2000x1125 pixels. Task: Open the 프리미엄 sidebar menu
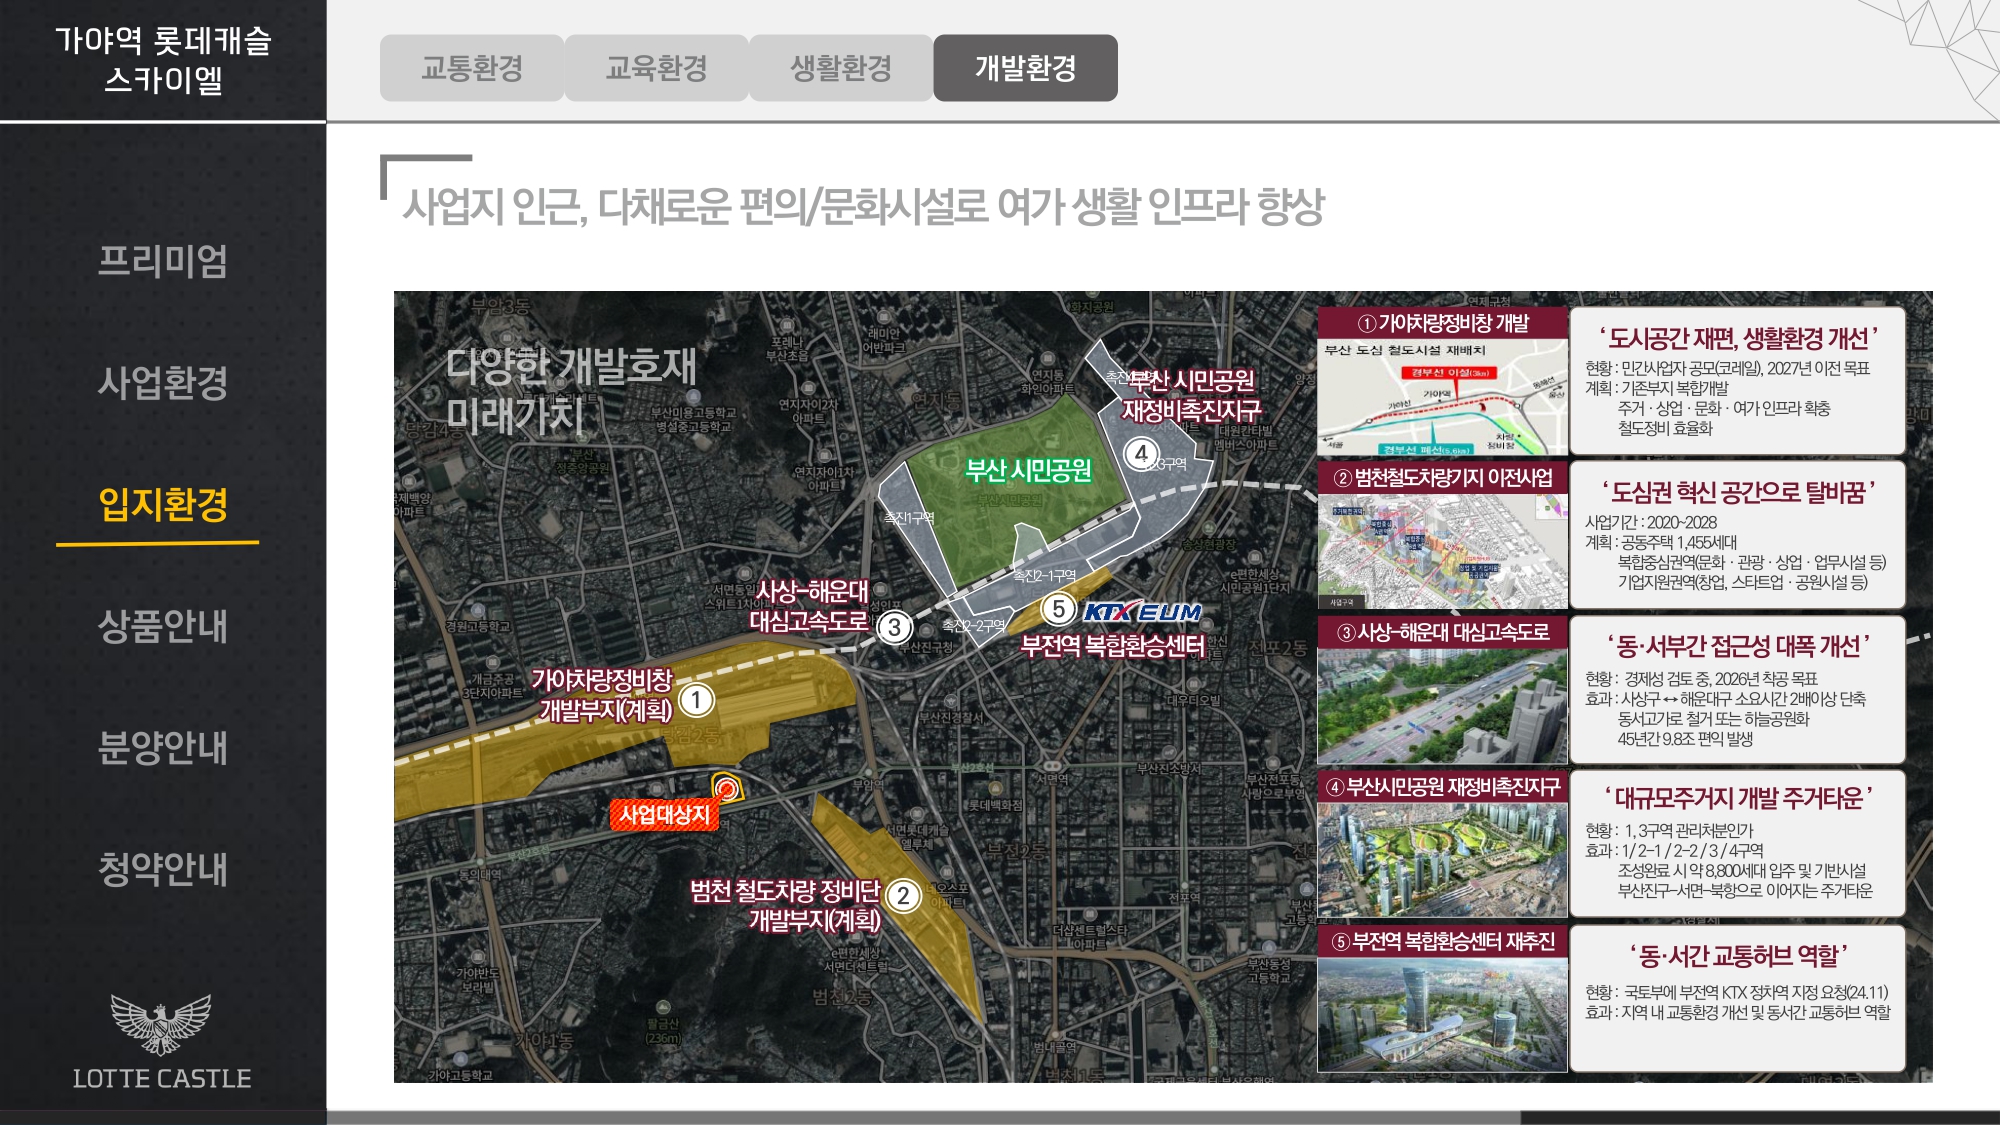pyautogui.click(x=162, y=261)
